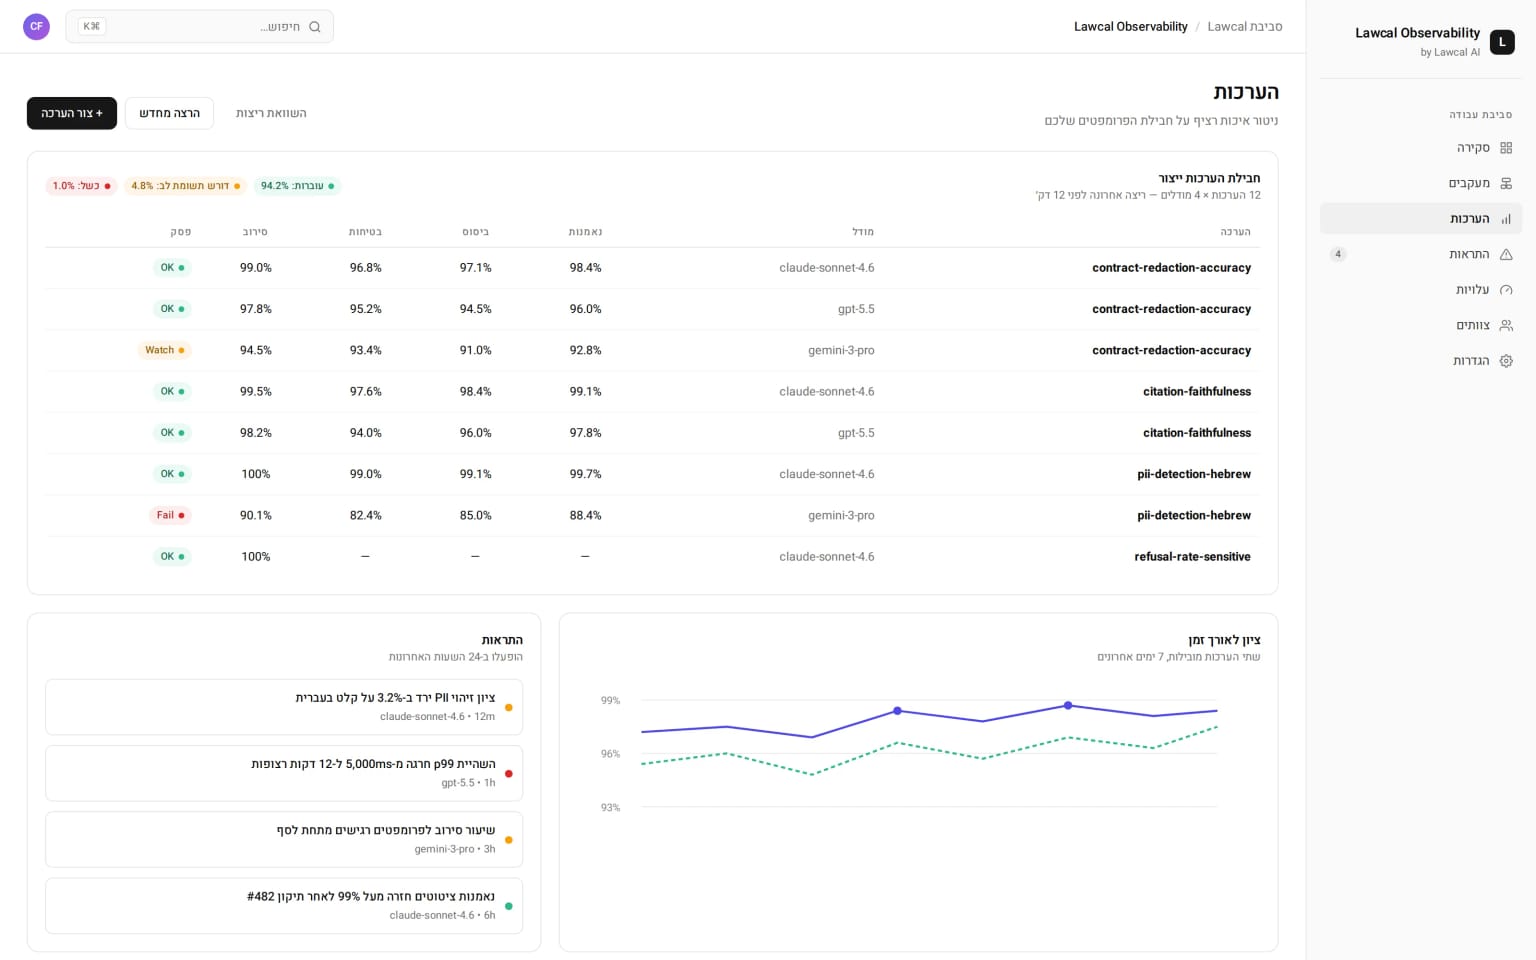Select the Lawcal סביבה breadcrumb item

click(1245, 27)
